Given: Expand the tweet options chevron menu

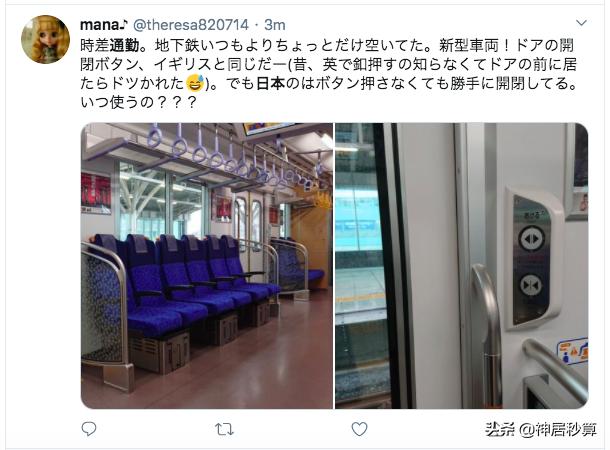Looking at the screenshot, I should 581,23.
